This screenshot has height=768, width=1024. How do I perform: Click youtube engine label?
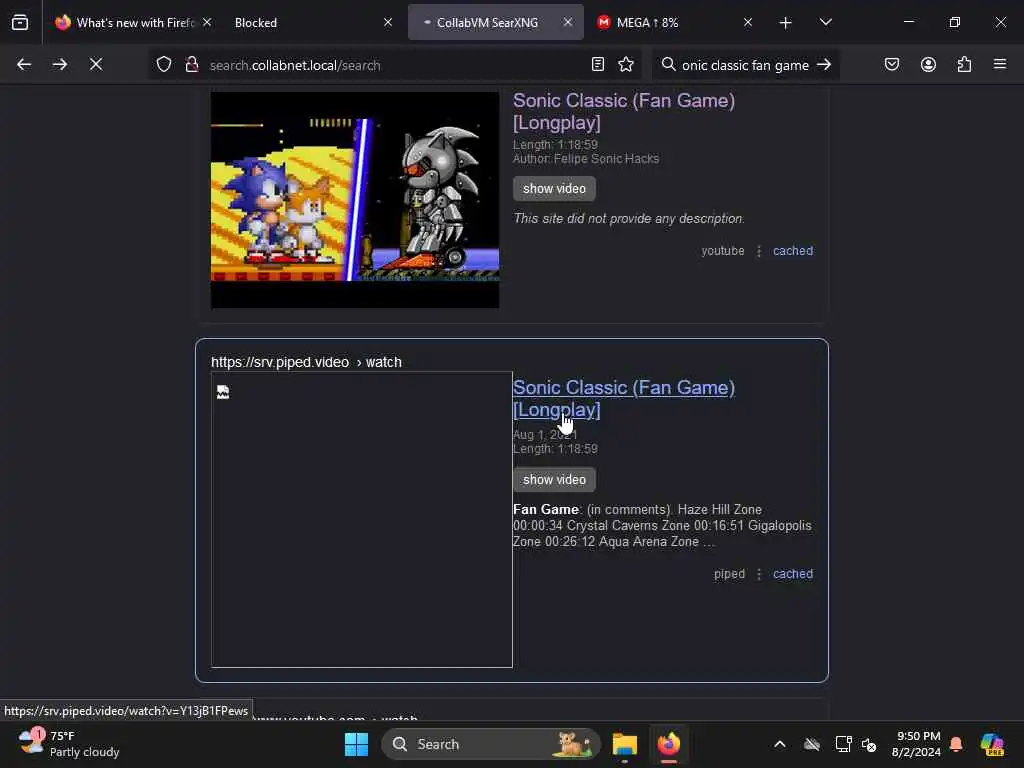[722, 251]
